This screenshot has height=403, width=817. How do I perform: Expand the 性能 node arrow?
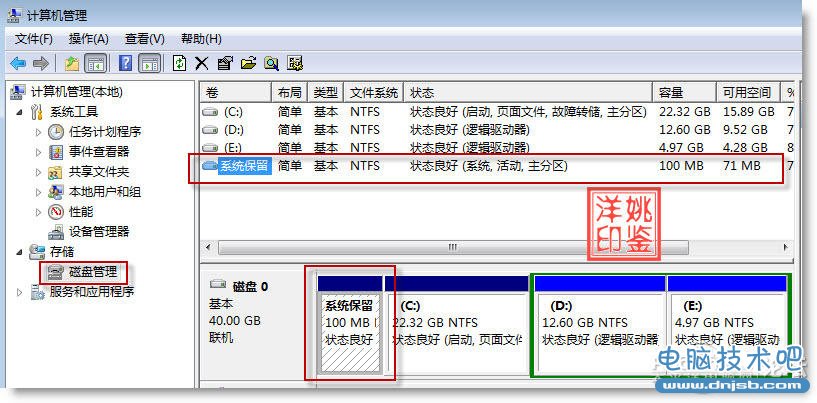(38, 212)
